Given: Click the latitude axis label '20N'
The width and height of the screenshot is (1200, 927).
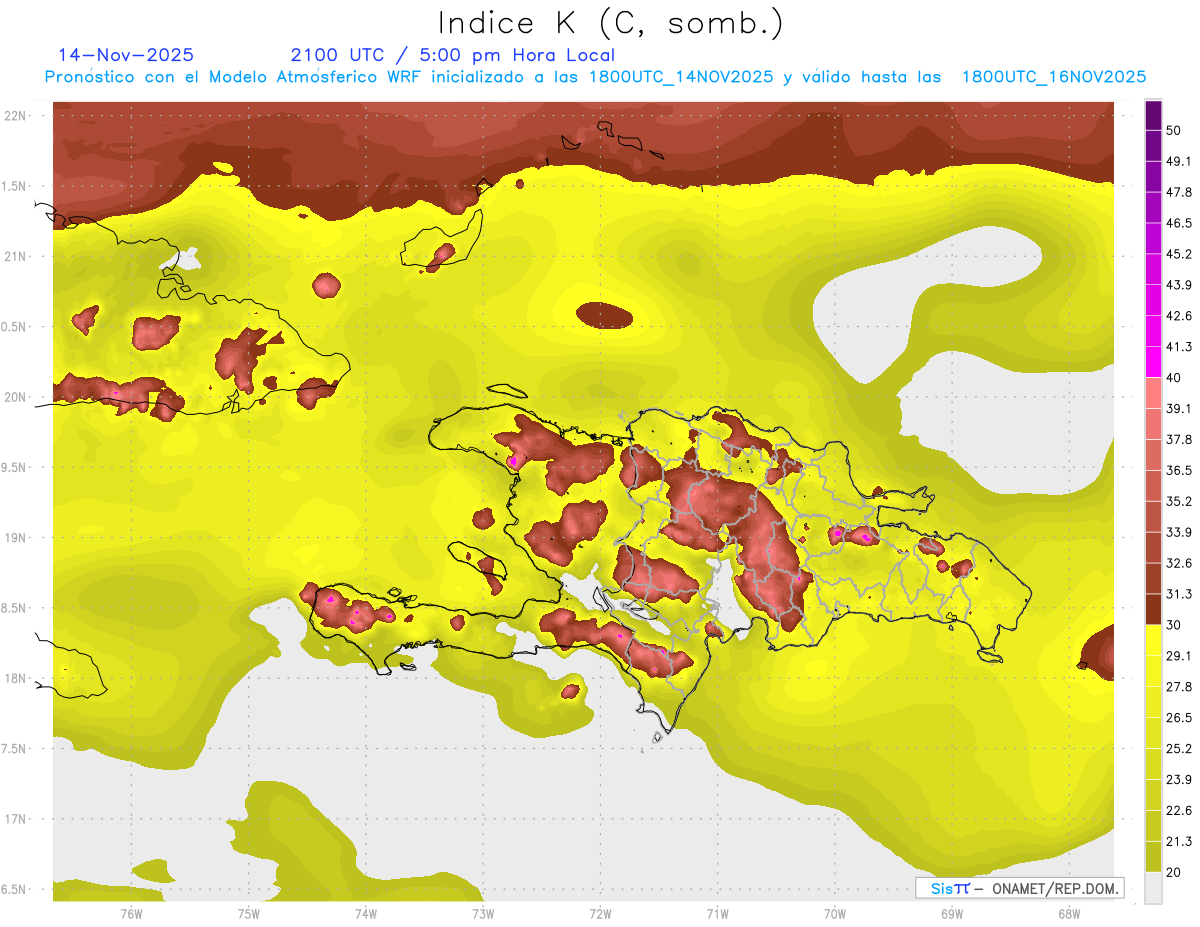Looking at the screenshot, I should [x=17, y=397].
